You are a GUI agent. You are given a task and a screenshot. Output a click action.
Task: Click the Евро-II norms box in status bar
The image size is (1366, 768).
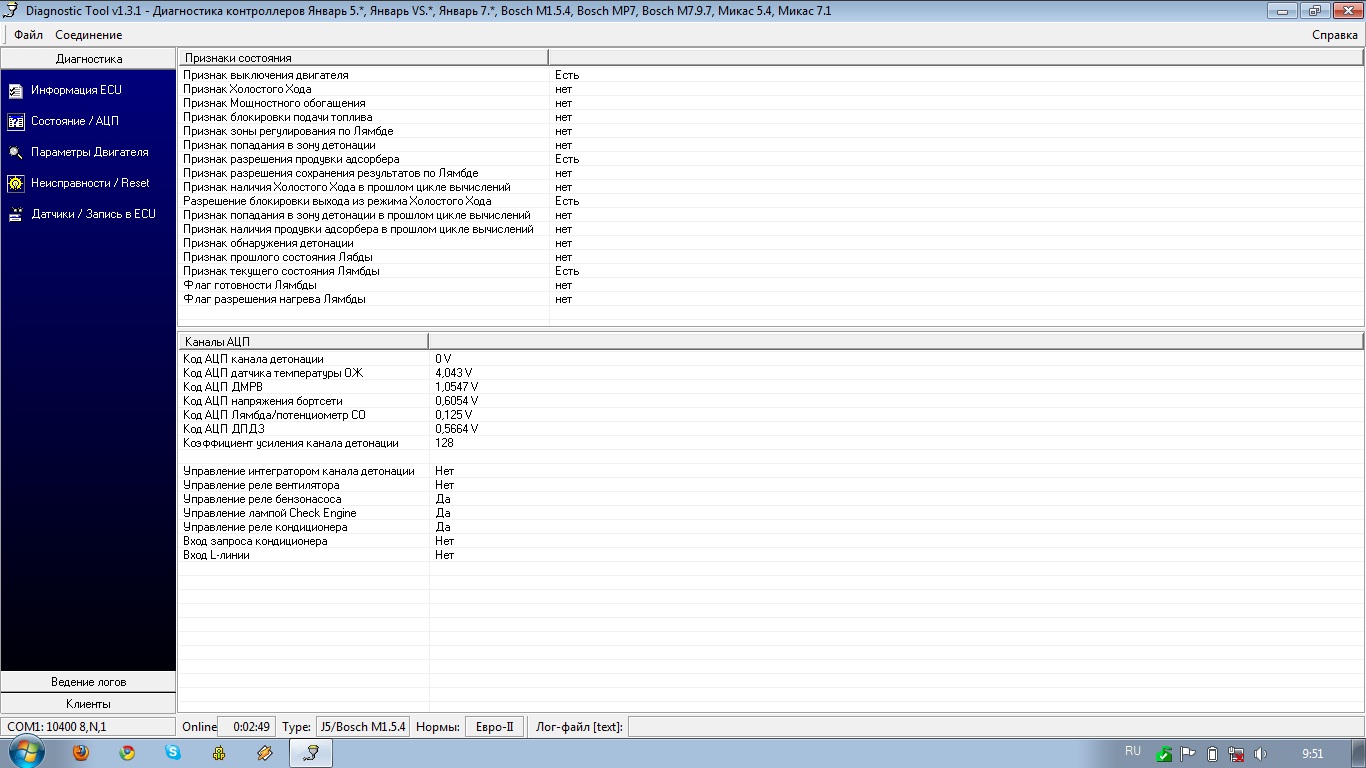(494, 727)
